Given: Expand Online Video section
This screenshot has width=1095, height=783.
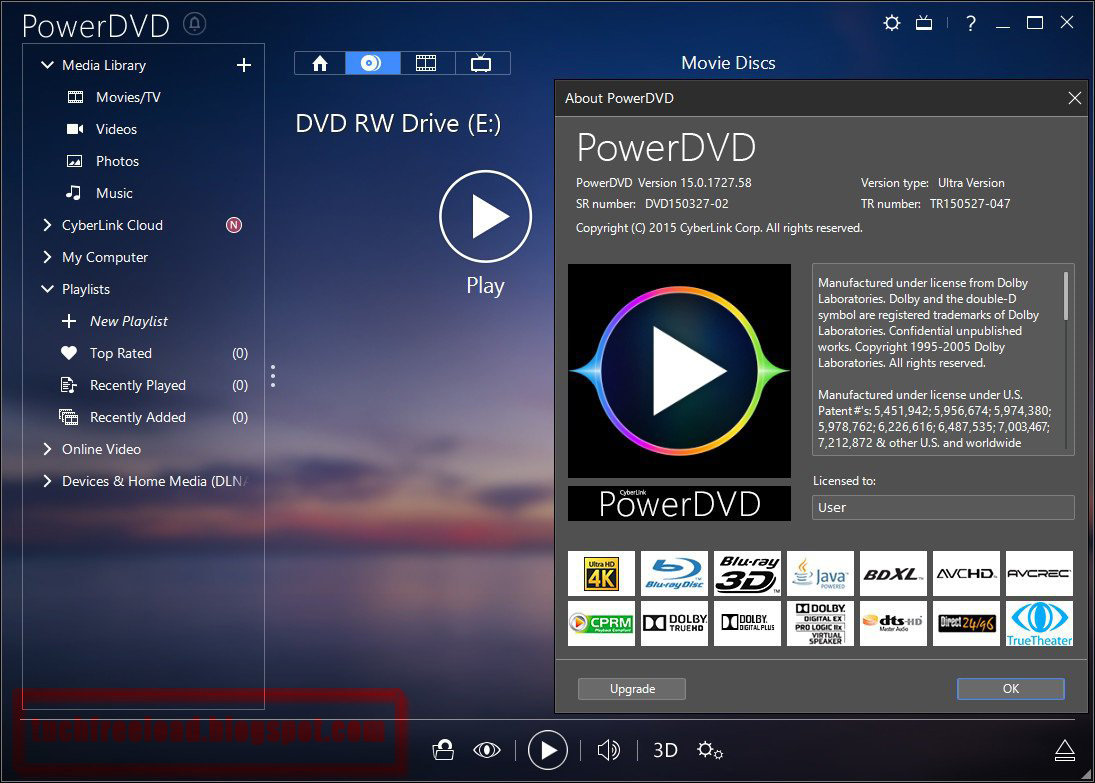Looking at the screenshot, I should [47, 449].
